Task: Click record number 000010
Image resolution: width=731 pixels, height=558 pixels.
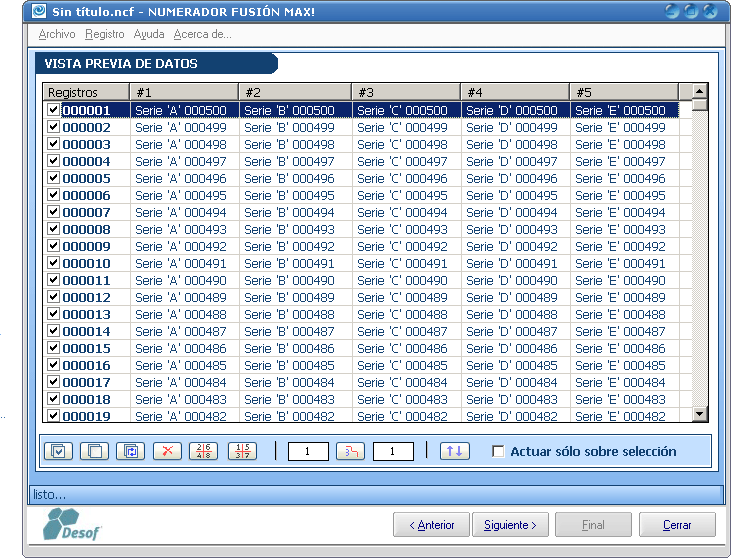Action: (x=86, y=263)
